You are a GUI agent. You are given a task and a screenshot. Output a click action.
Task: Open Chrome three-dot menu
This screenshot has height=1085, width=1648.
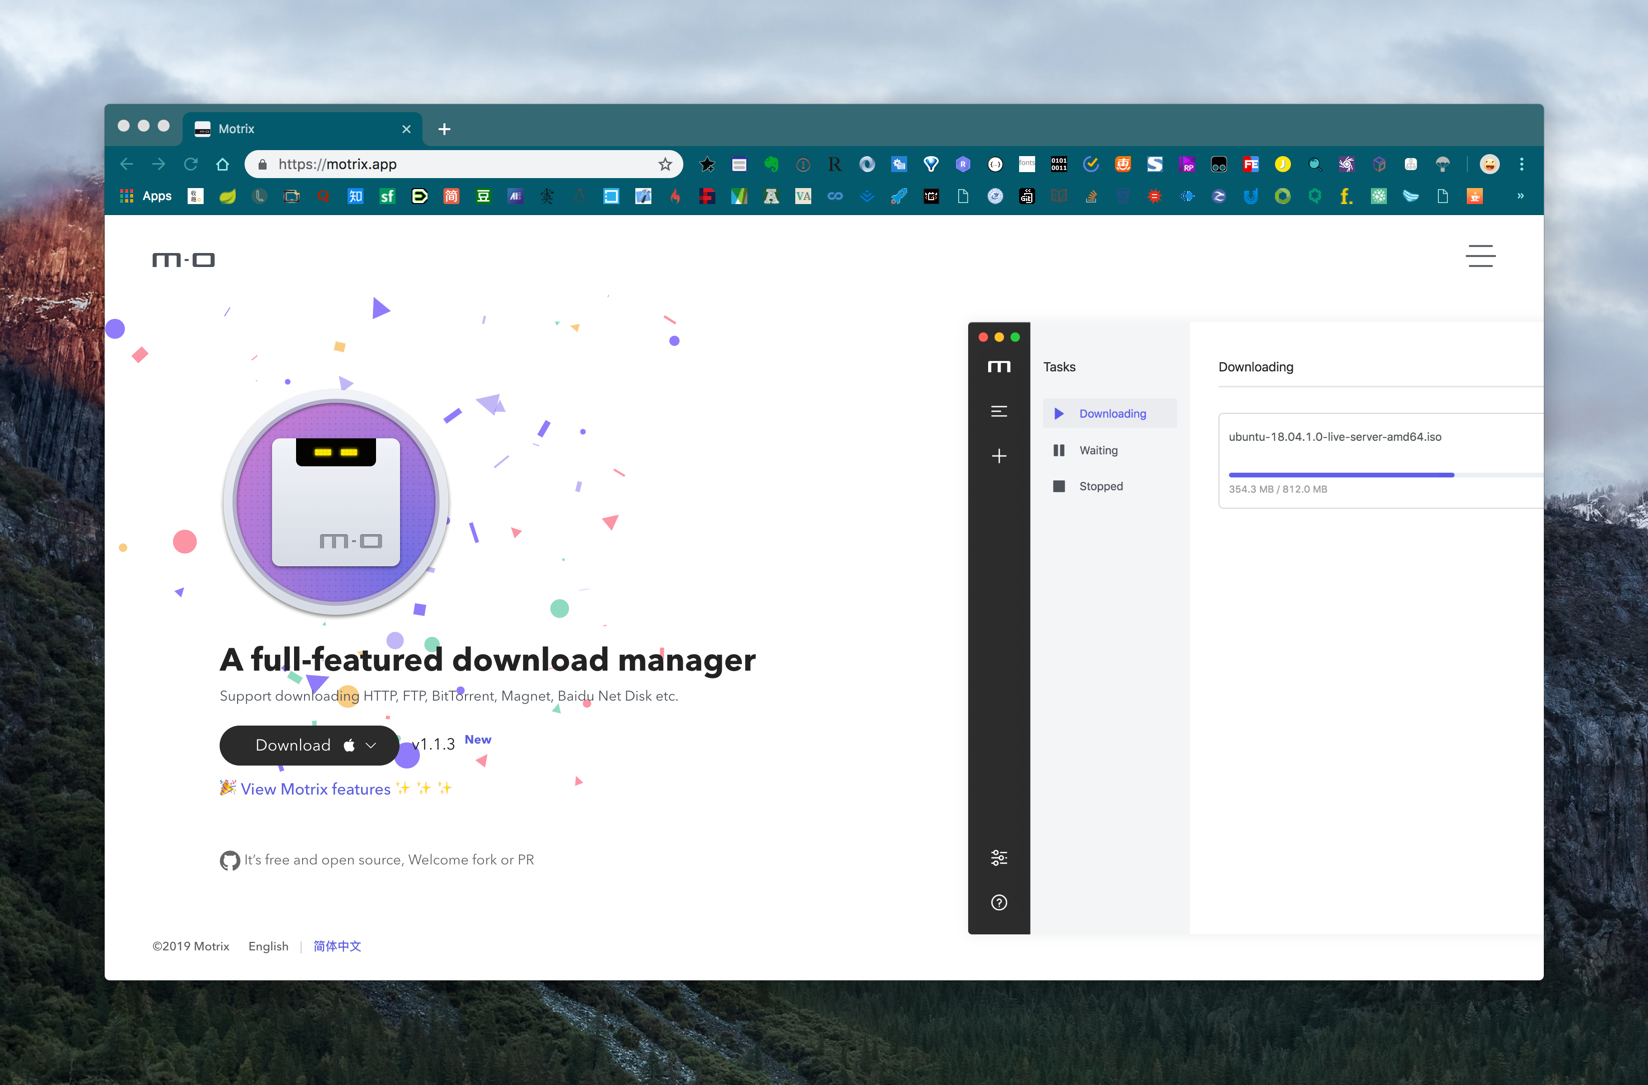(1521, 164)
